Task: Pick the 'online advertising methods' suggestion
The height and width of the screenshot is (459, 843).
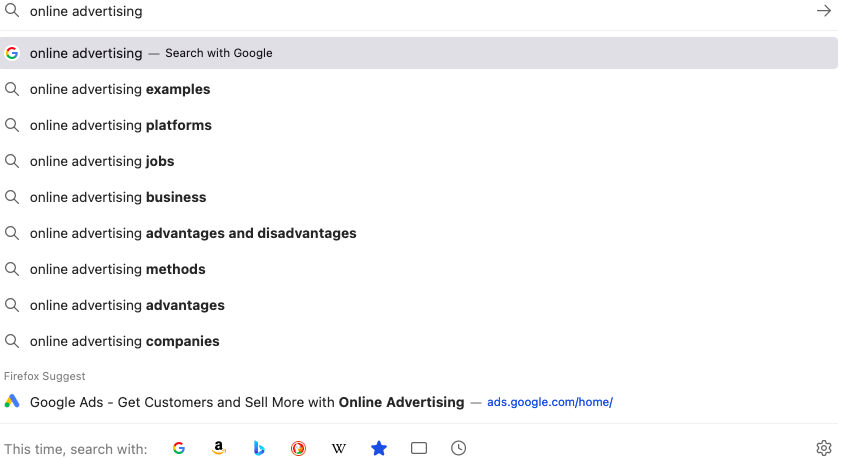Action: click(x=419, y=269)
